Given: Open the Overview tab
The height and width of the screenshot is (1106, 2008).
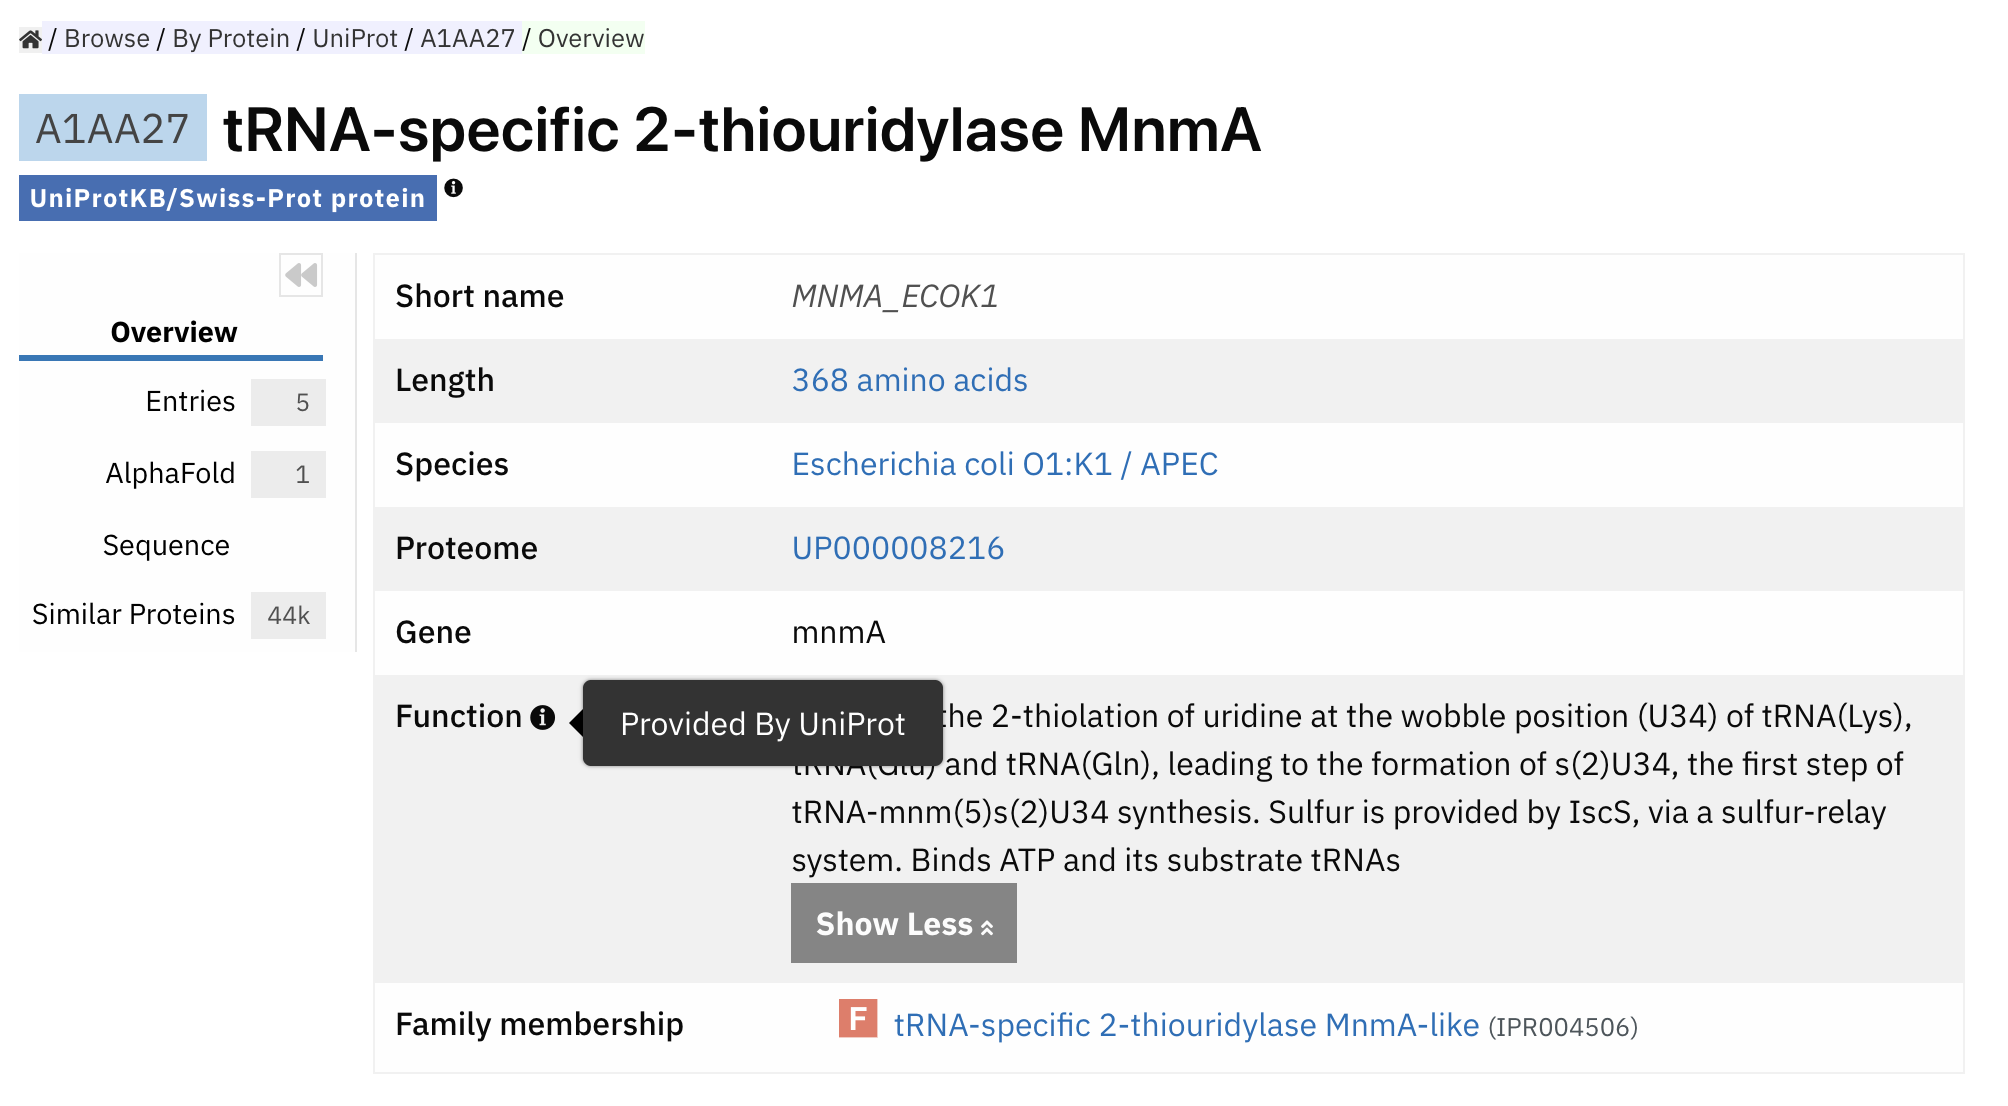Looking at the screenshot, I should 173,332.
